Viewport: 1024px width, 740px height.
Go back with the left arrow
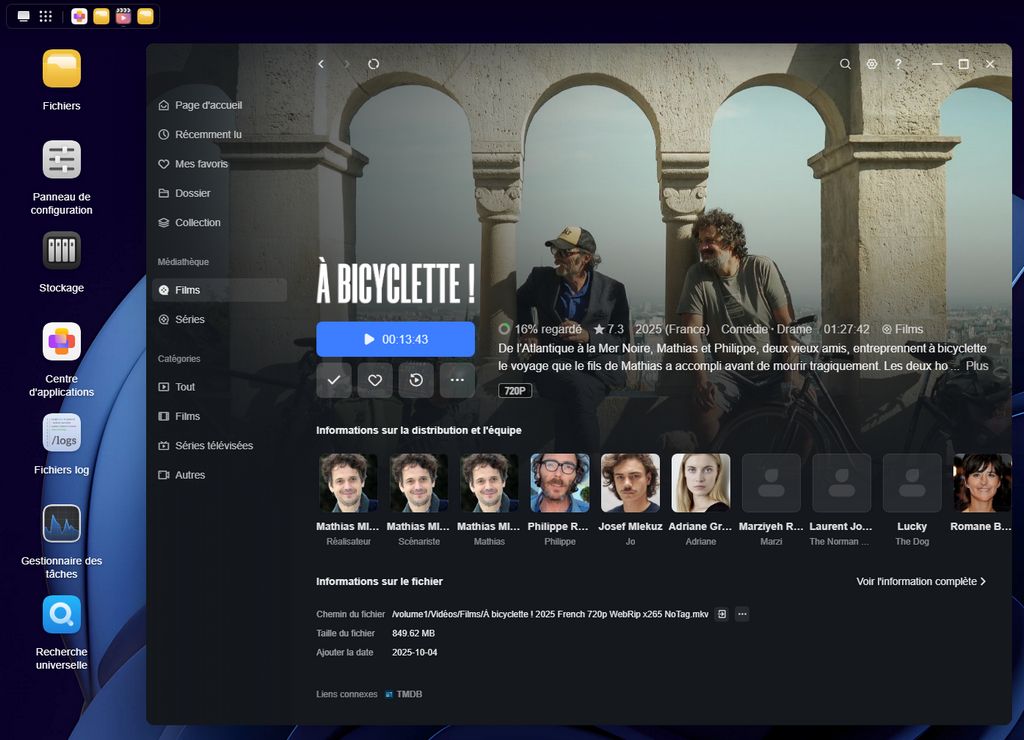pos(321,64)
